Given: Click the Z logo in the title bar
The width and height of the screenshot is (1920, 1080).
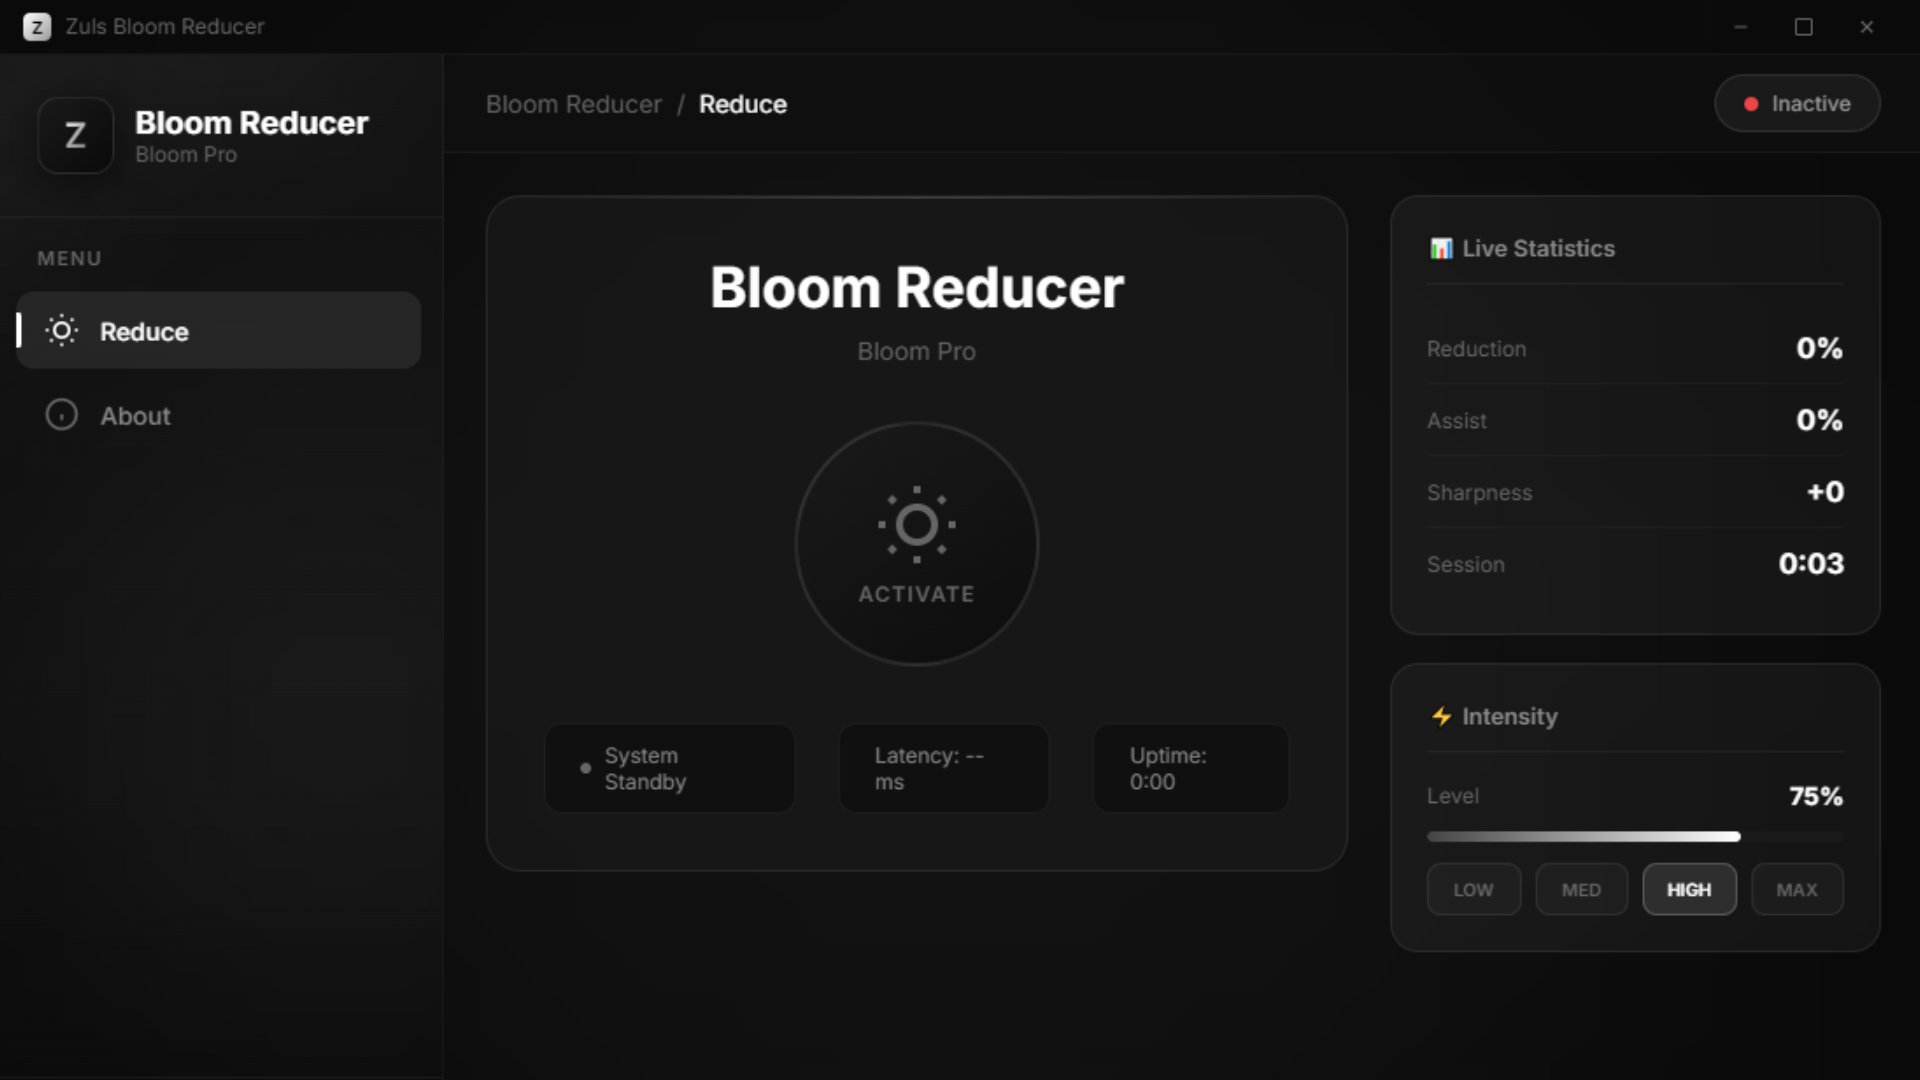Looking at the screenshot, I should tap(38, 27).
